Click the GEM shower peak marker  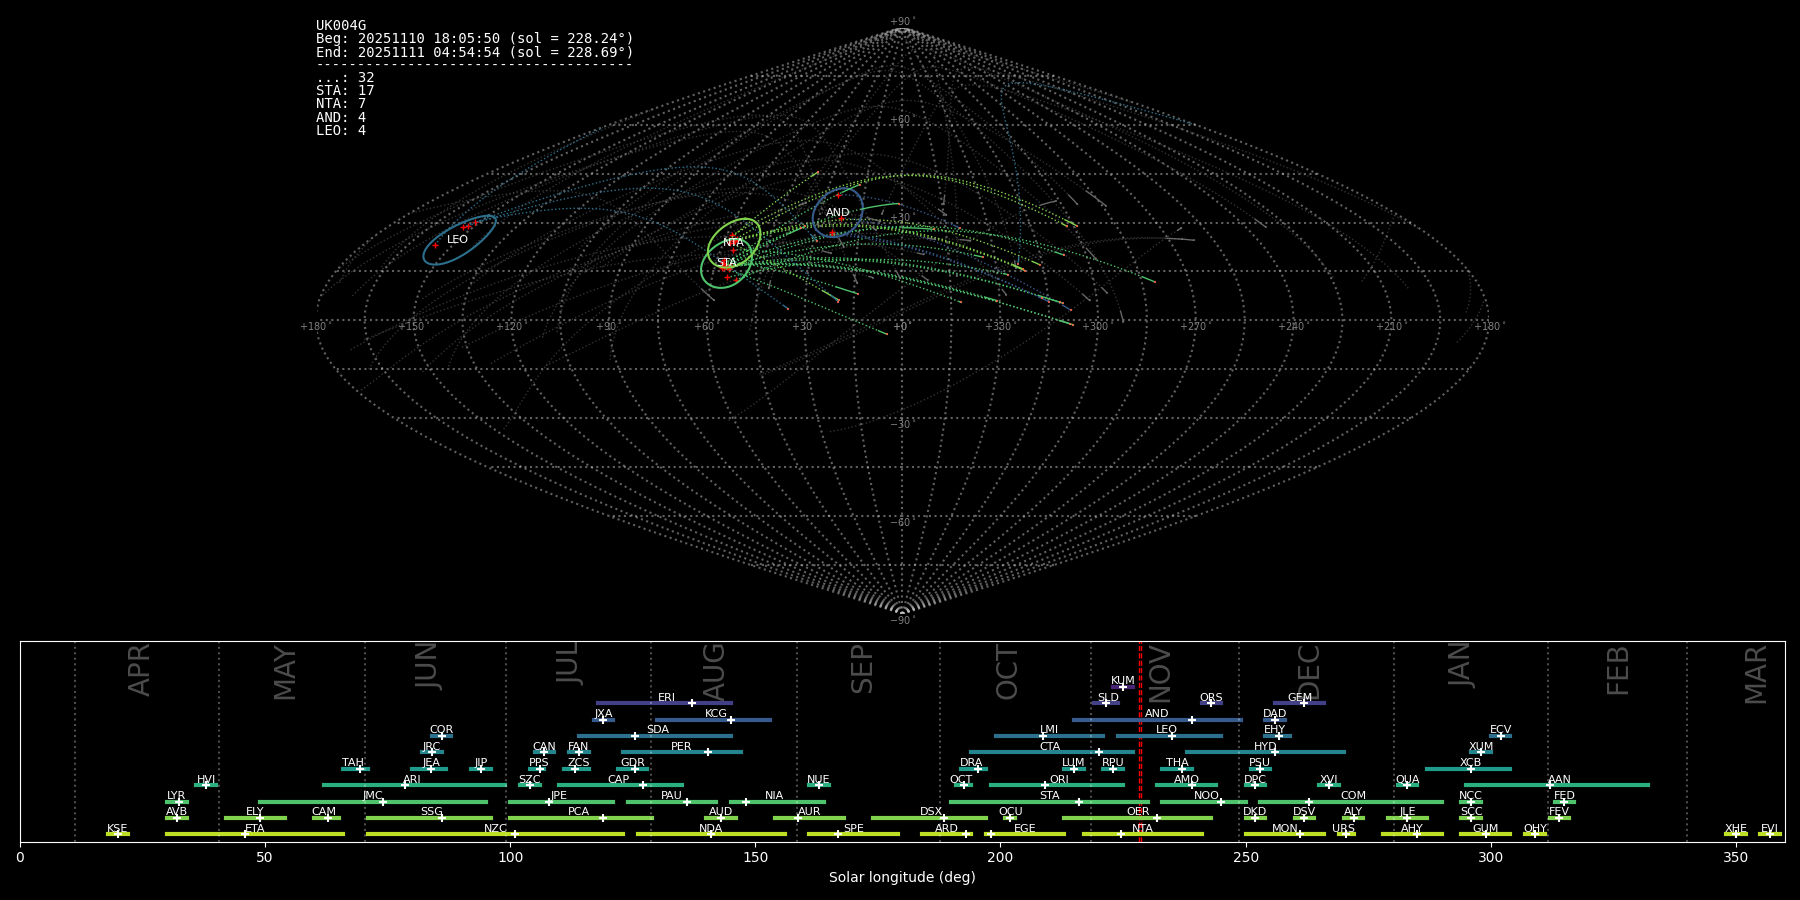(1303, 703)
